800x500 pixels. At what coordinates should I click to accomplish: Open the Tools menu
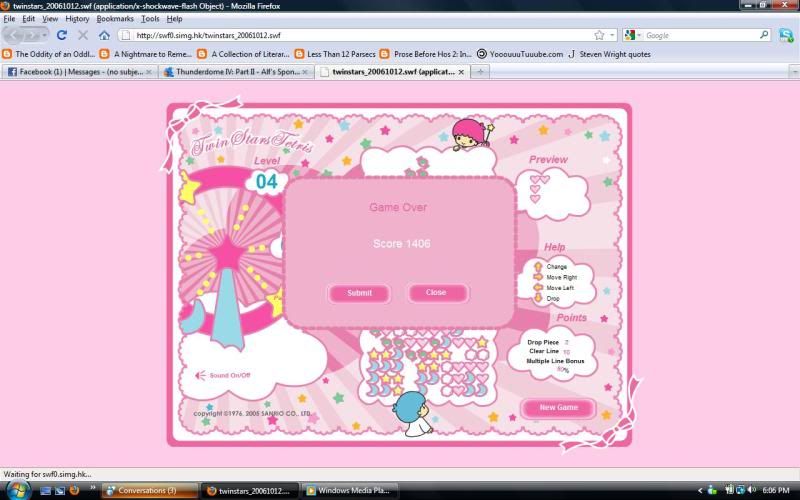(x=150, y=19)
